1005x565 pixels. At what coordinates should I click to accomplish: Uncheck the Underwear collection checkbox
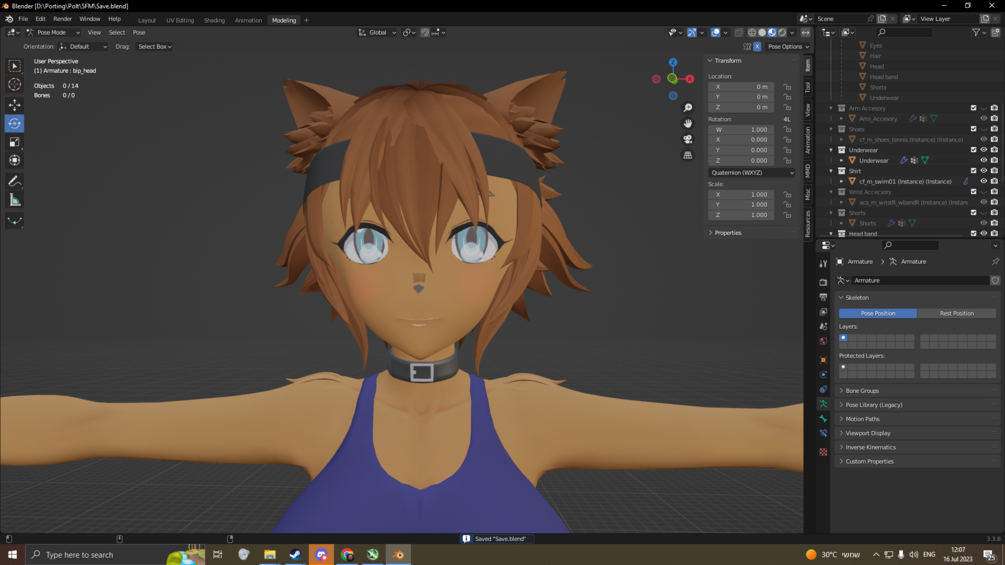pyautogui.click(x=973, y=150)
